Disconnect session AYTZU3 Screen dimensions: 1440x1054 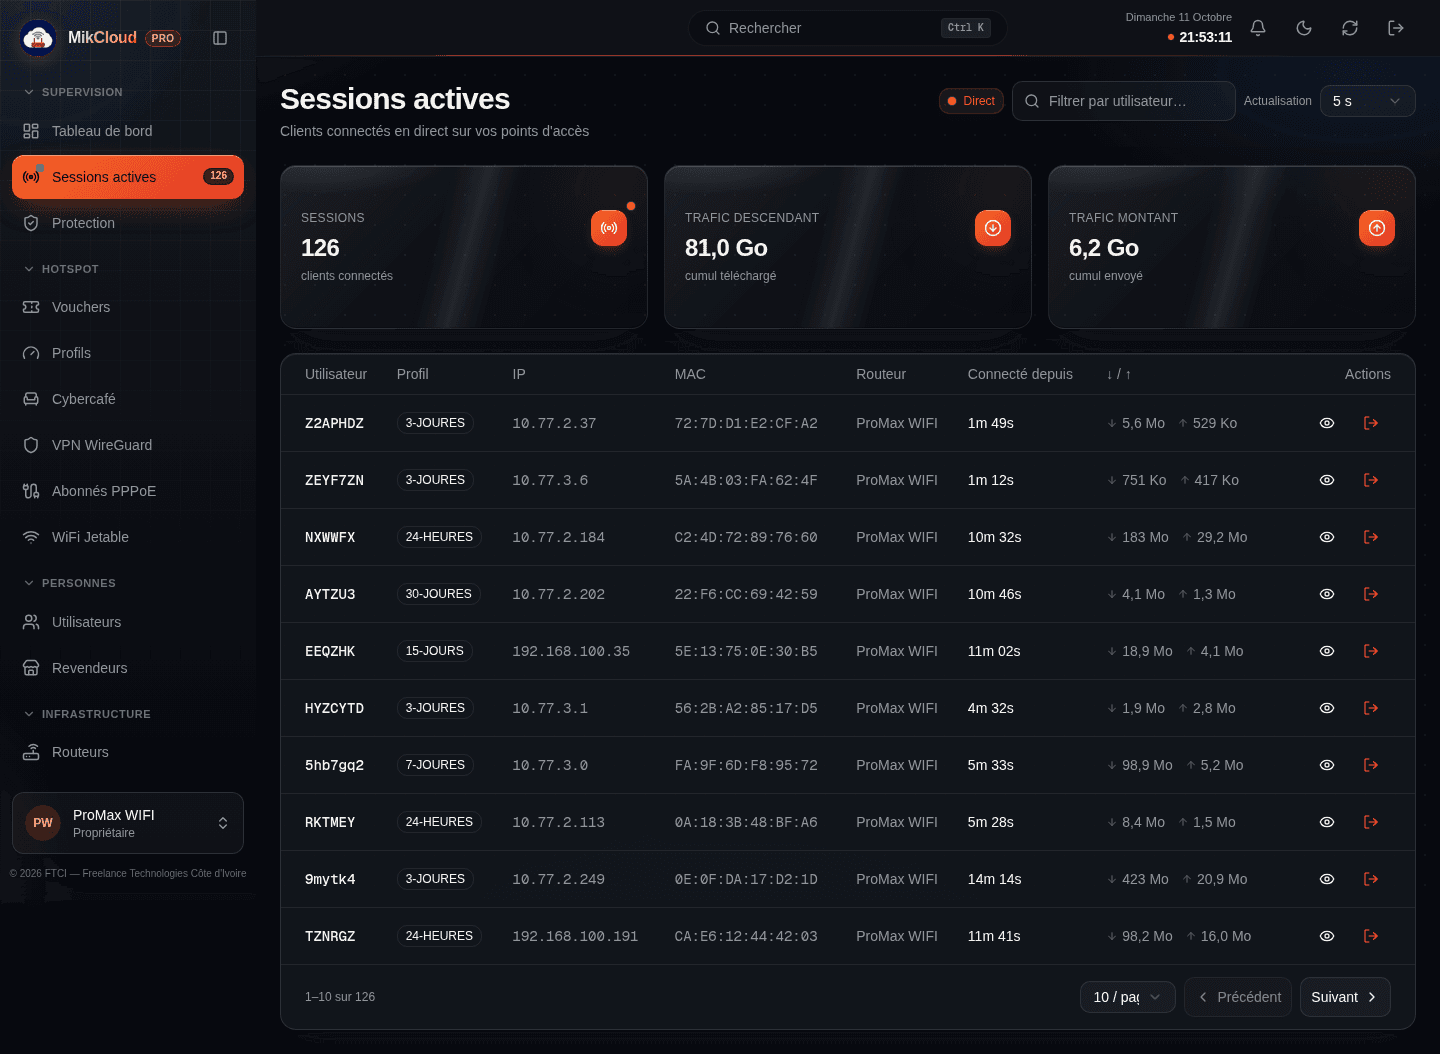pyautogui.click(x=1371, y=594)
